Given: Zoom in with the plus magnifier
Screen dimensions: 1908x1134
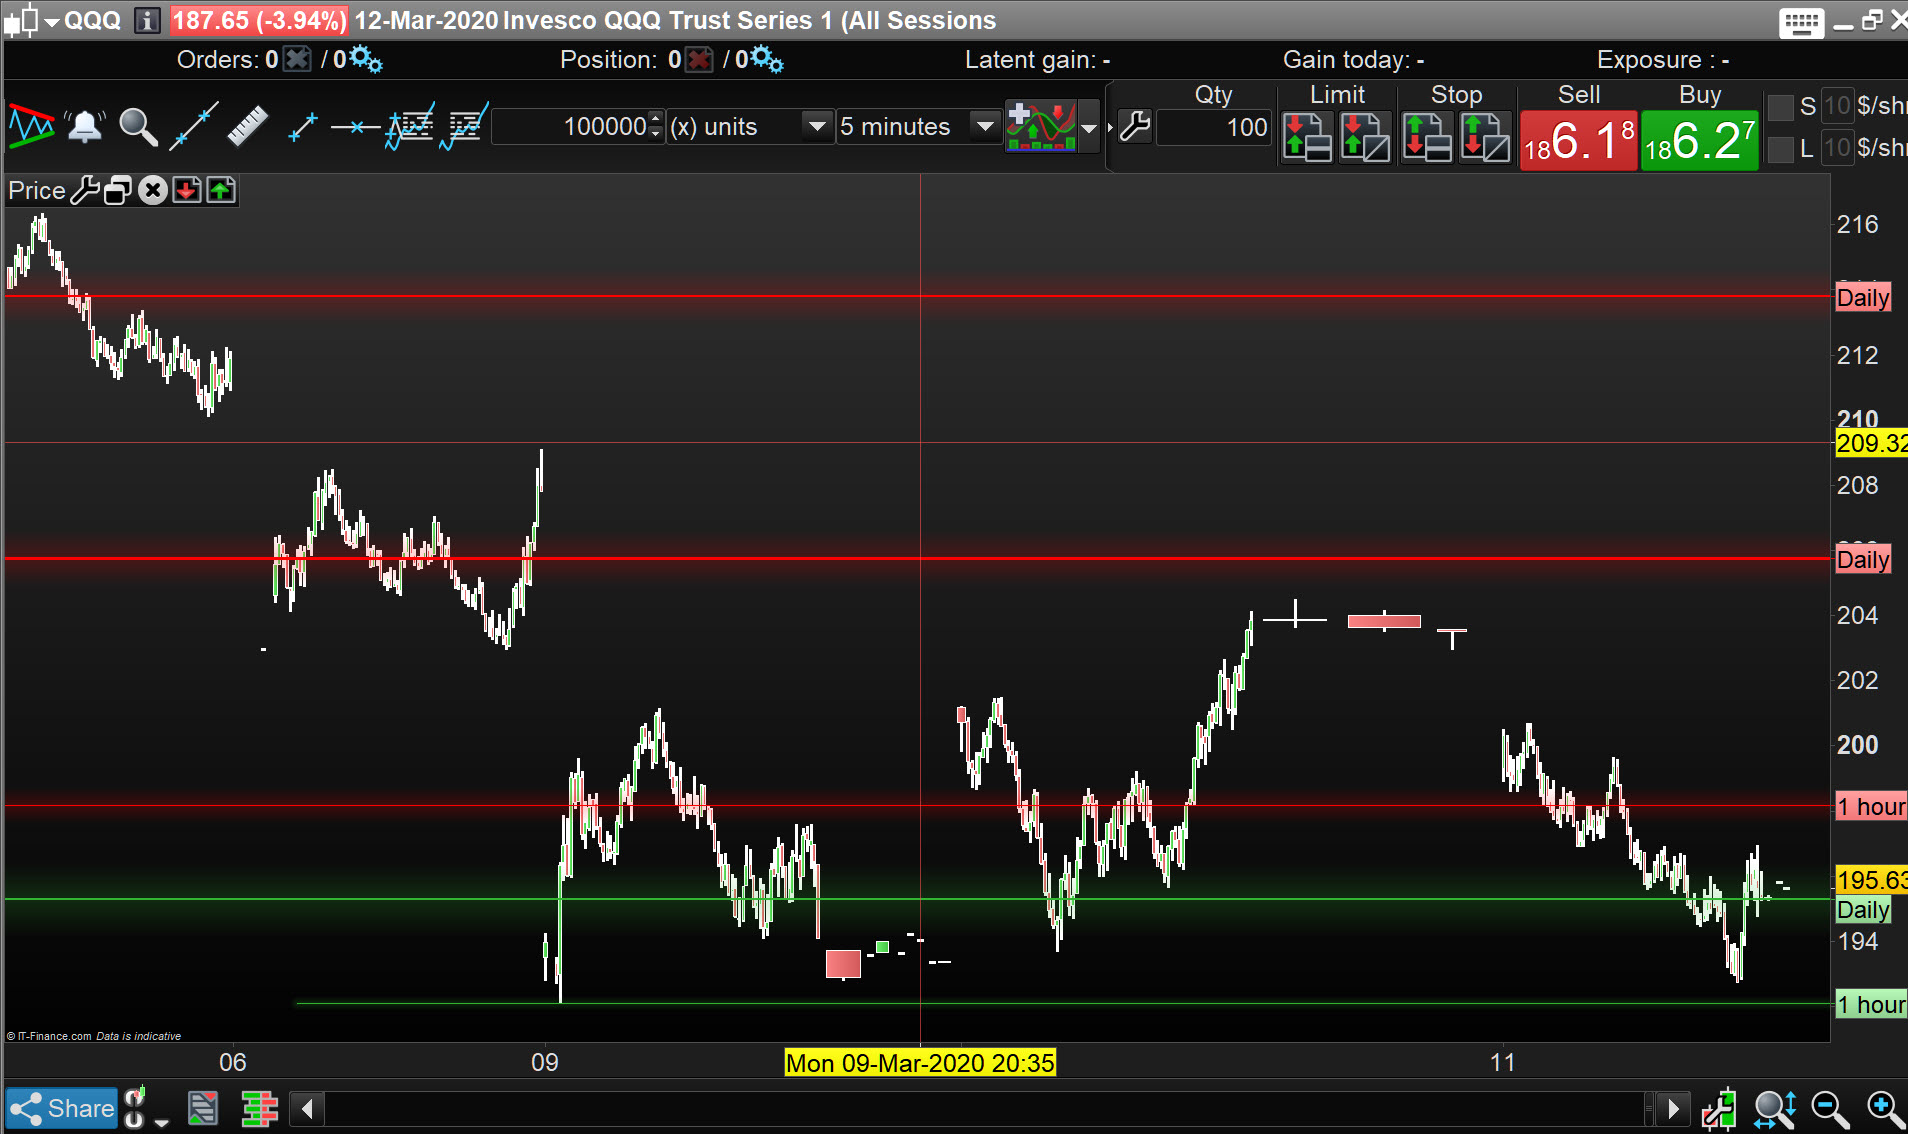Looking at the screenshot, I should pyautogui.click(x=1886, y=1109).
